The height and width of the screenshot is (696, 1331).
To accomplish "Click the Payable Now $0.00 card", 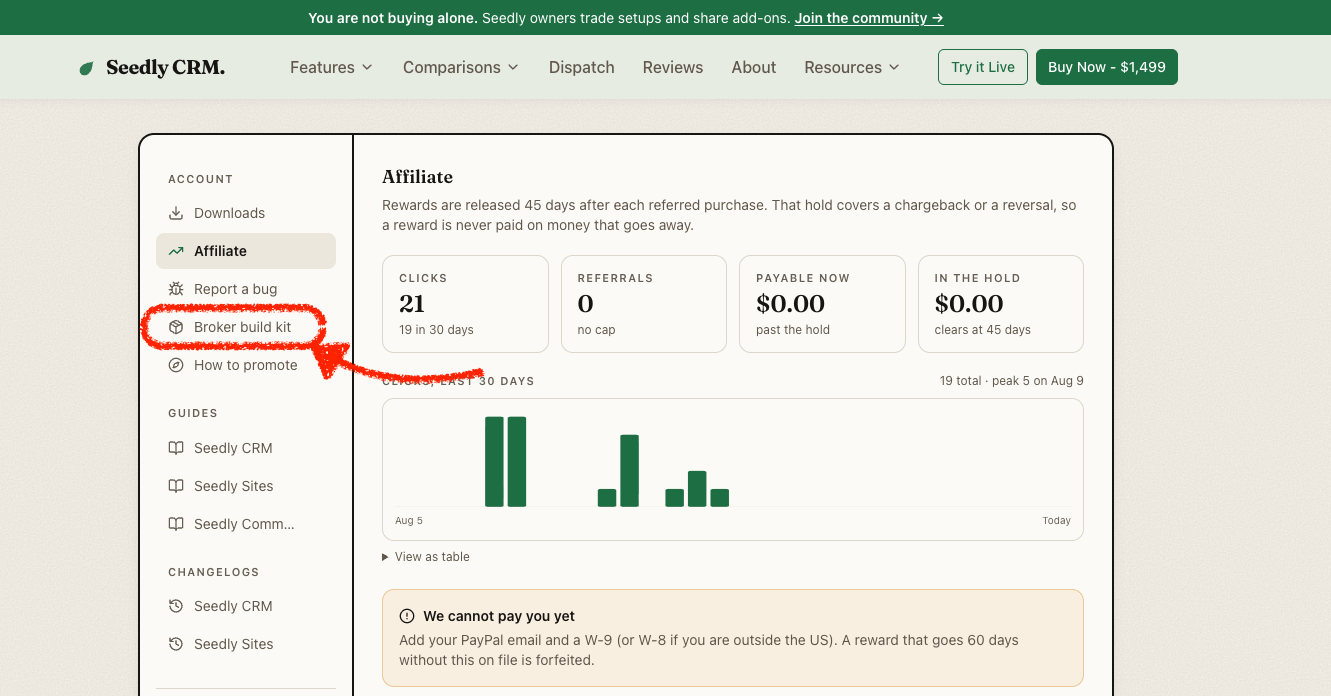I will (x=822, y=304).
